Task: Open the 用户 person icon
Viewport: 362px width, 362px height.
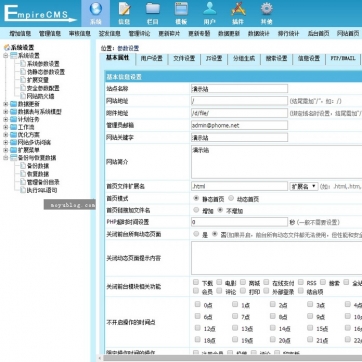Action: click(210, 9)
